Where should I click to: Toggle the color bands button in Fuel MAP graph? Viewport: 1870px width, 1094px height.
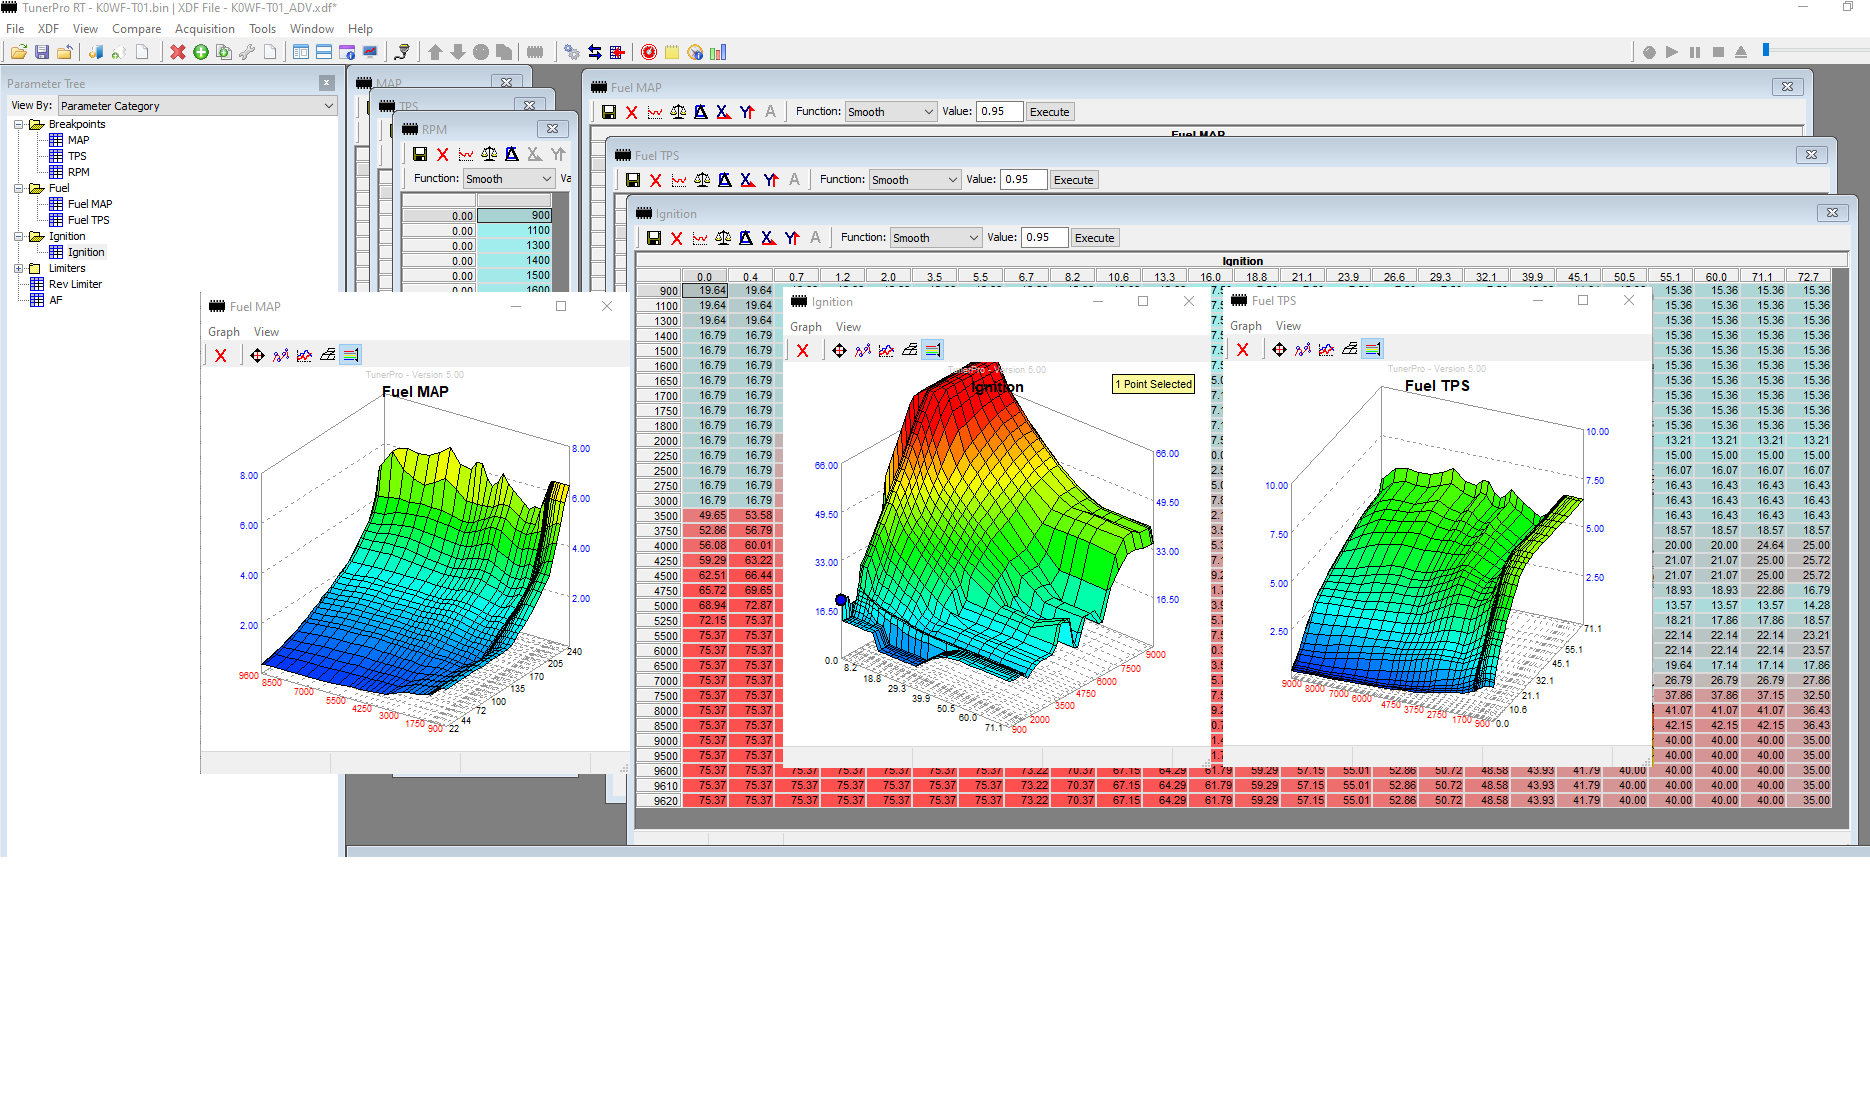[350, 355]
